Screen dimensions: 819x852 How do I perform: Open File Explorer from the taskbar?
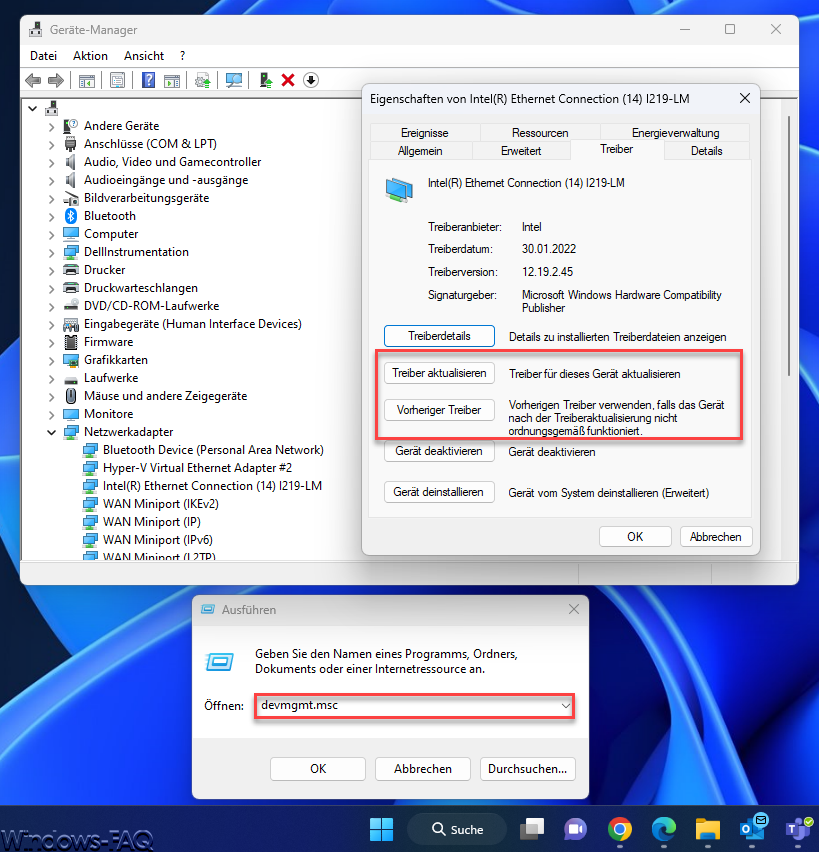708,829
